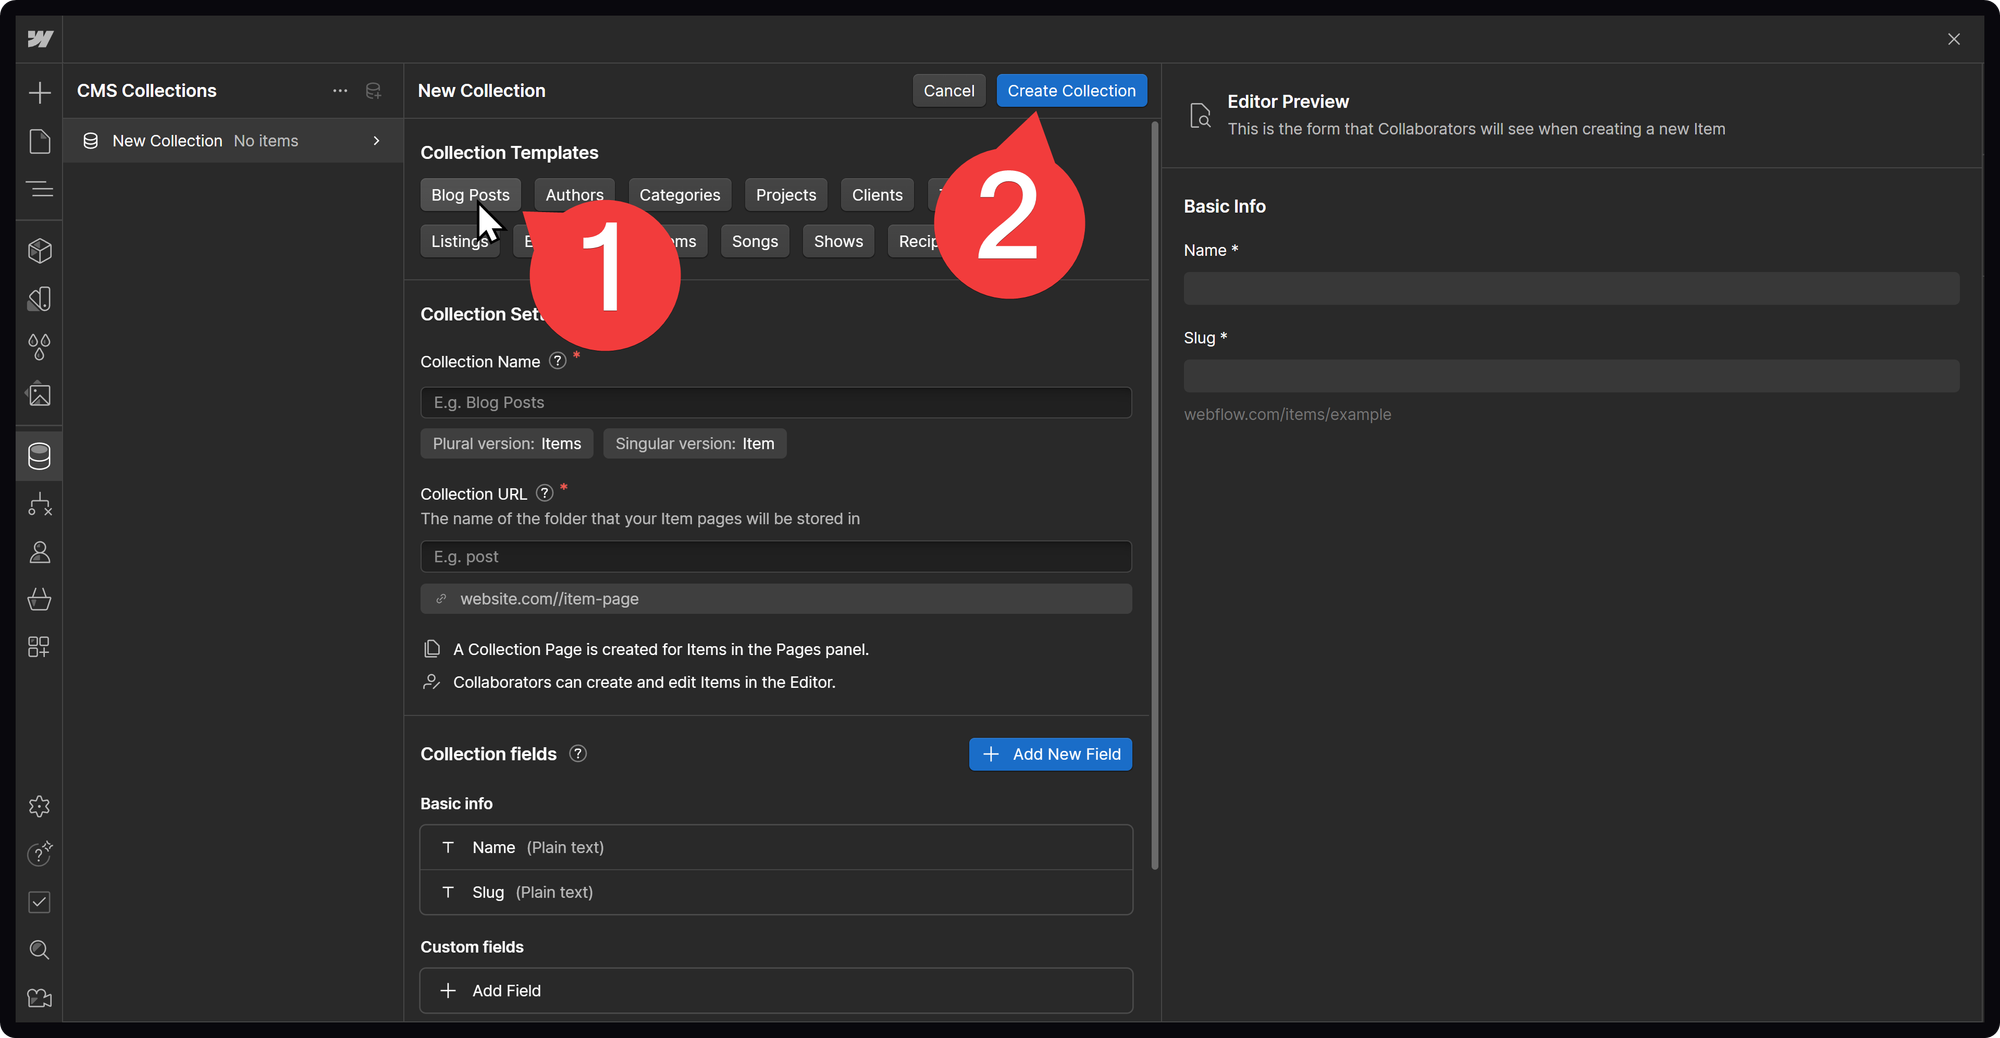Switch to the Projects template

(786, 194)
